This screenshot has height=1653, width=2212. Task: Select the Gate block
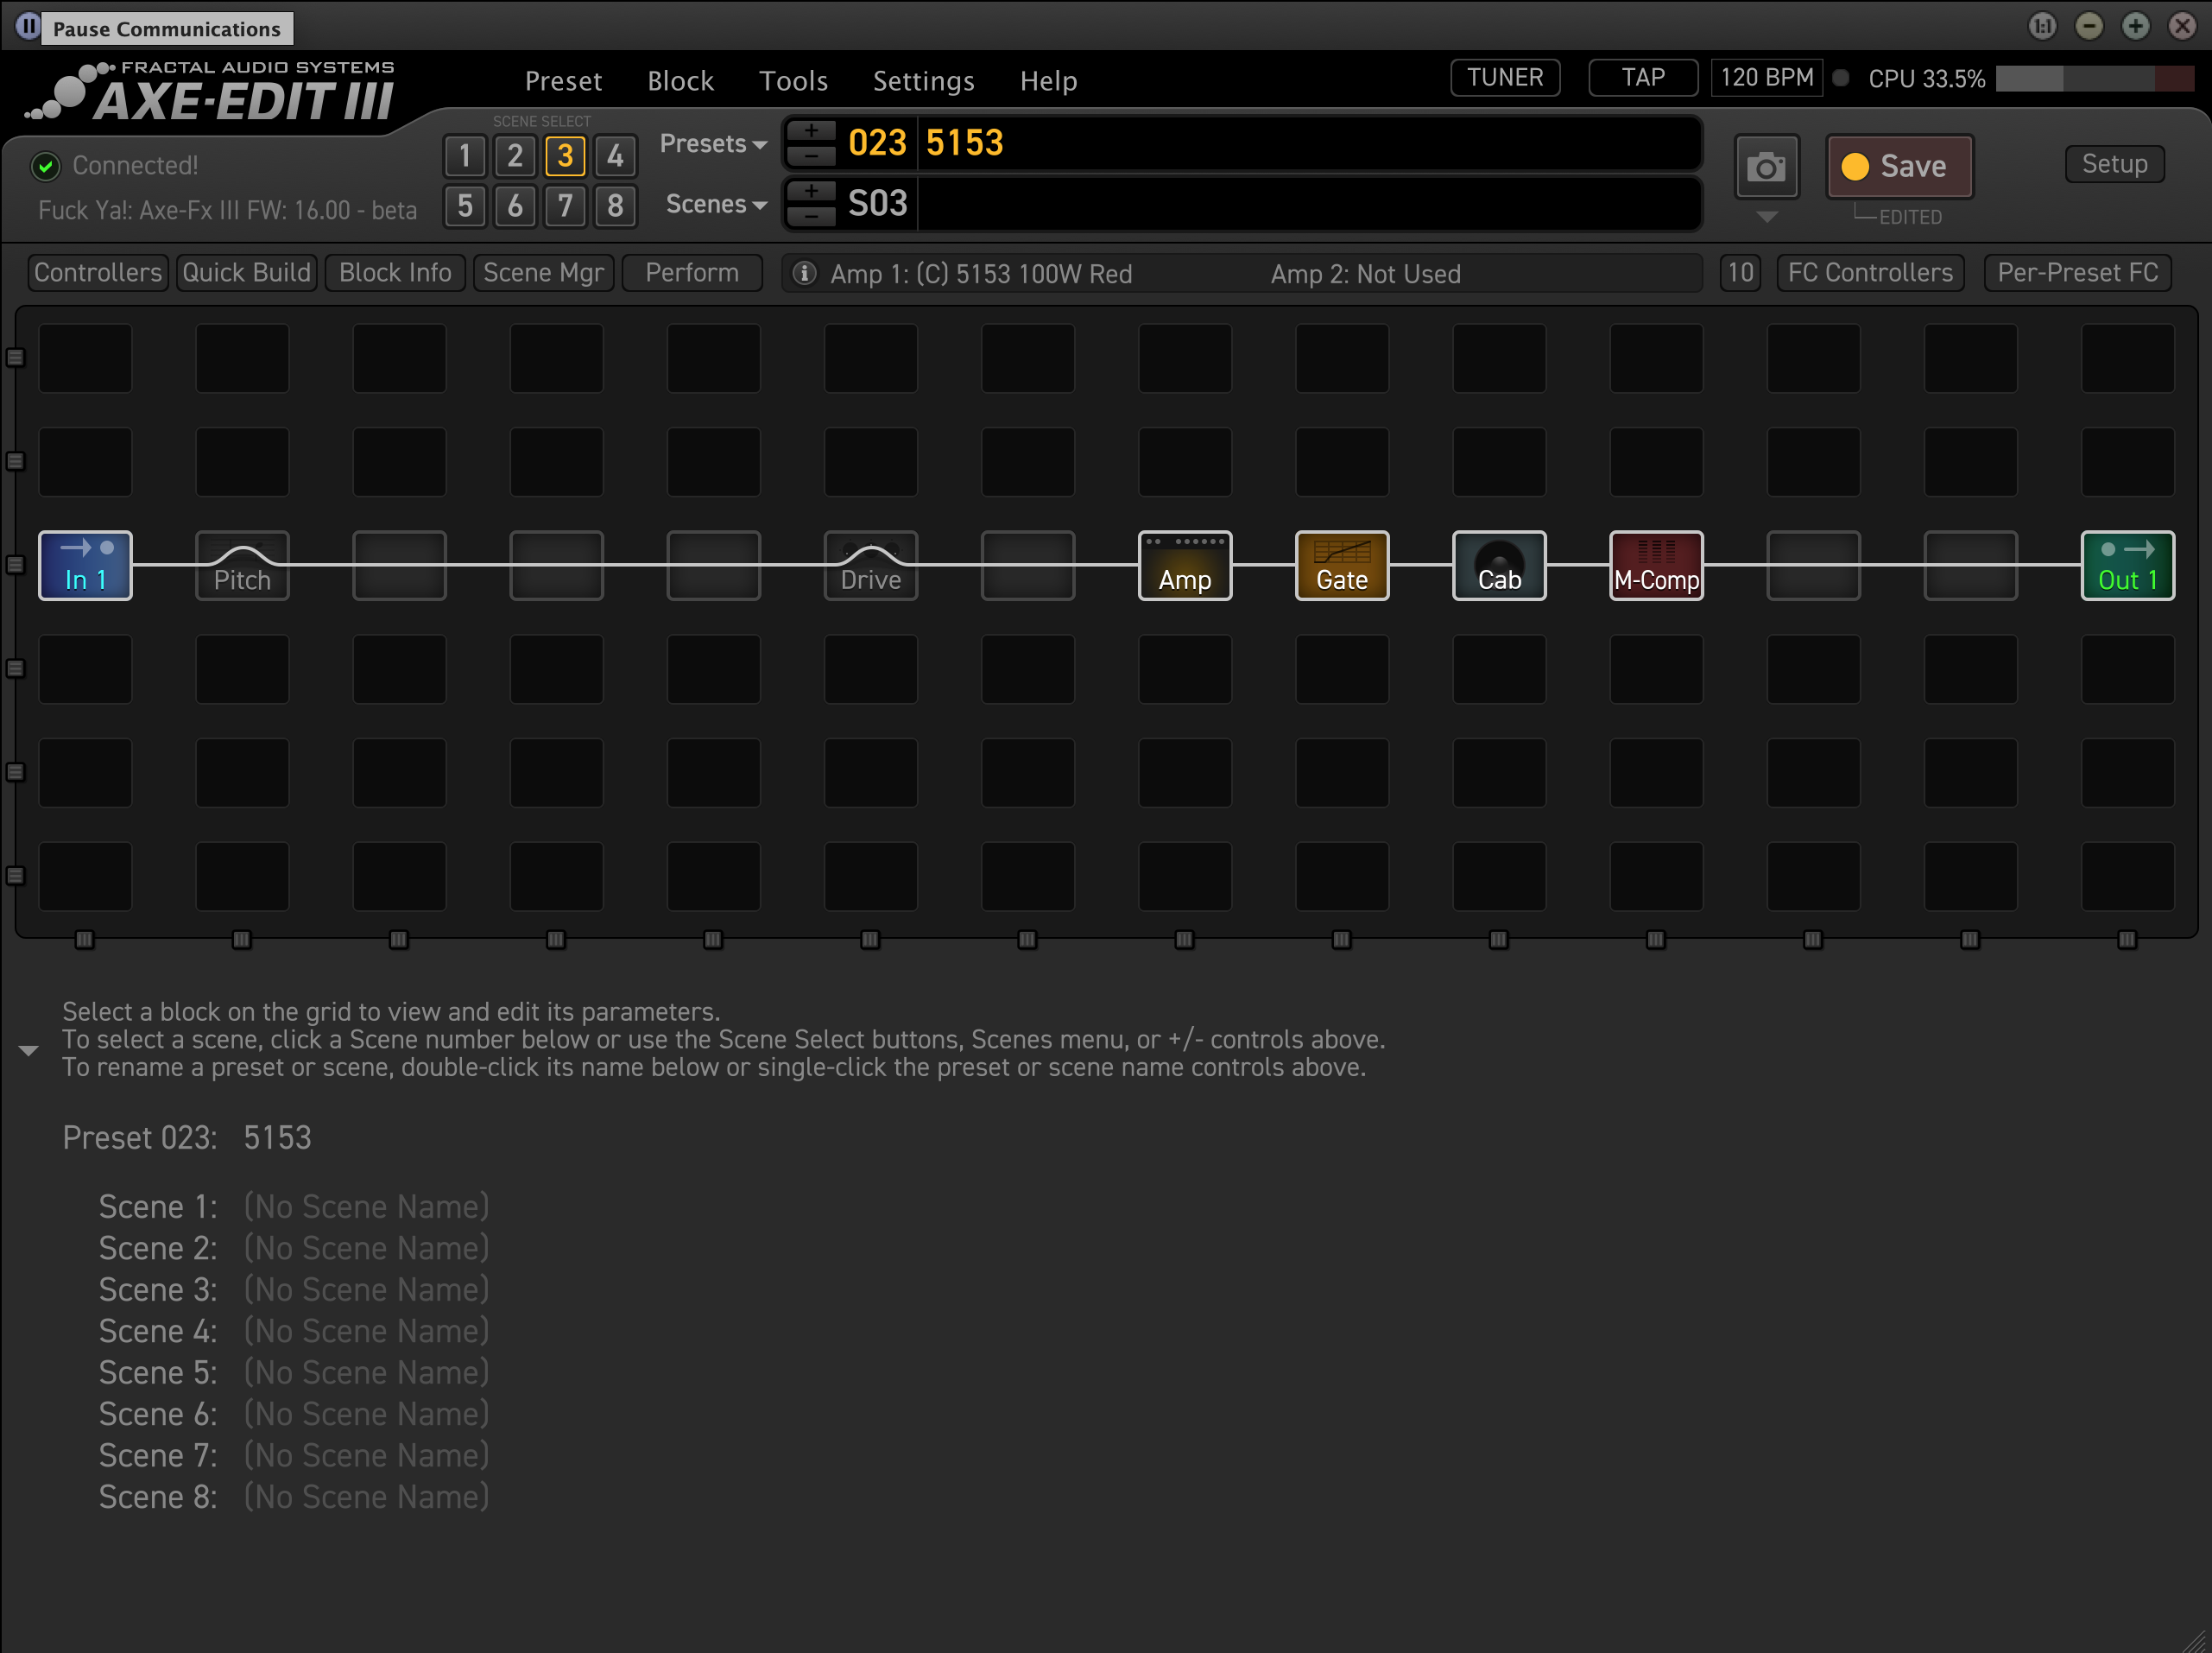pyautogui.click(x=1342, y=565)
